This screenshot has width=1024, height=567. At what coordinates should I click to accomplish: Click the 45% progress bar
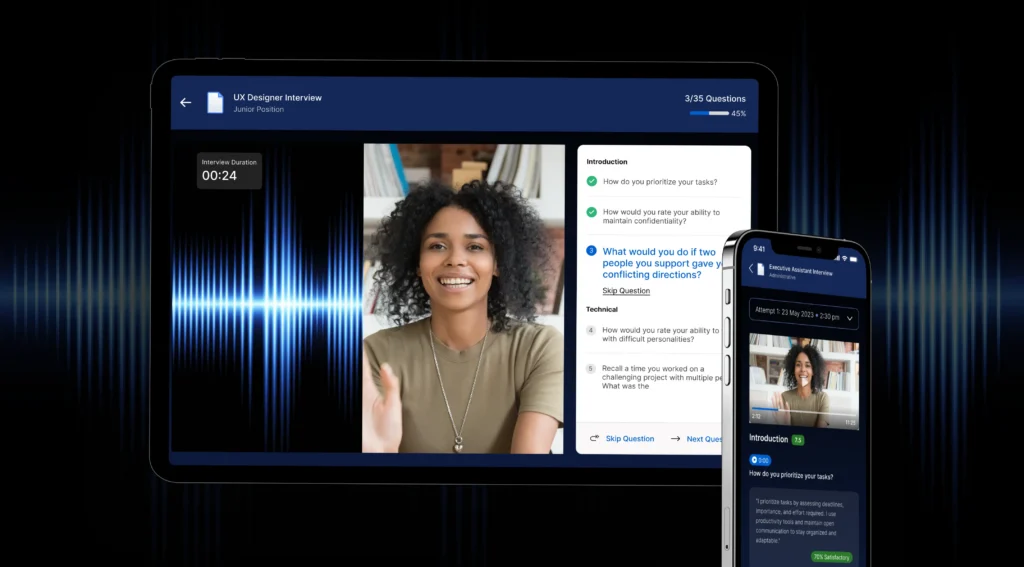pos(709,113)
